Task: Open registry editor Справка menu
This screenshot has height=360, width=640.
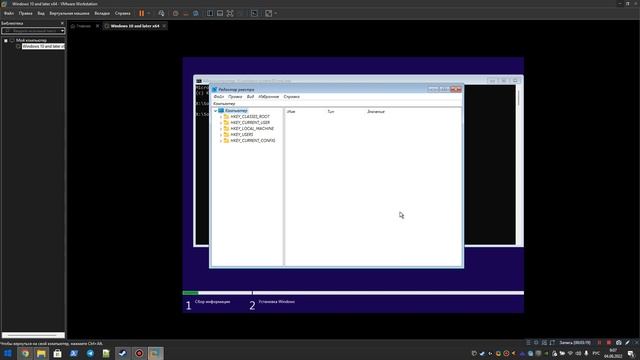Action: point(291,97)
